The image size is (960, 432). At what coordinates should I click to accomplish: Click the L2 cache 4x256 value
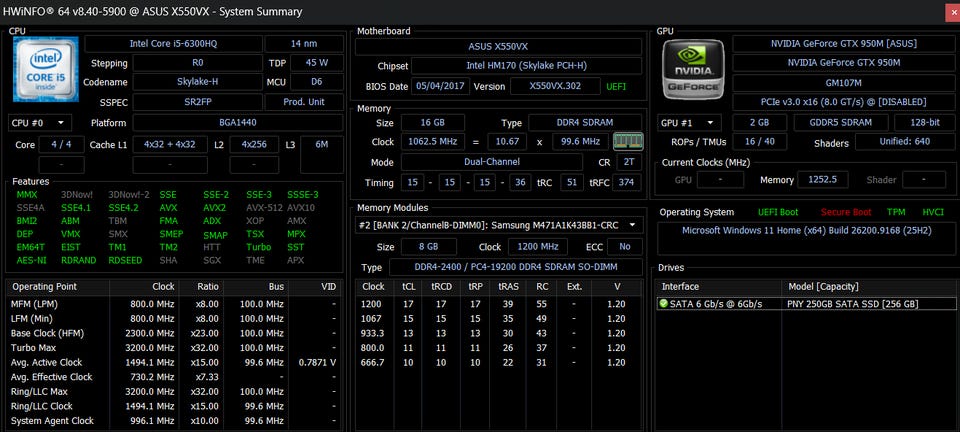click(x=253, y=145)
